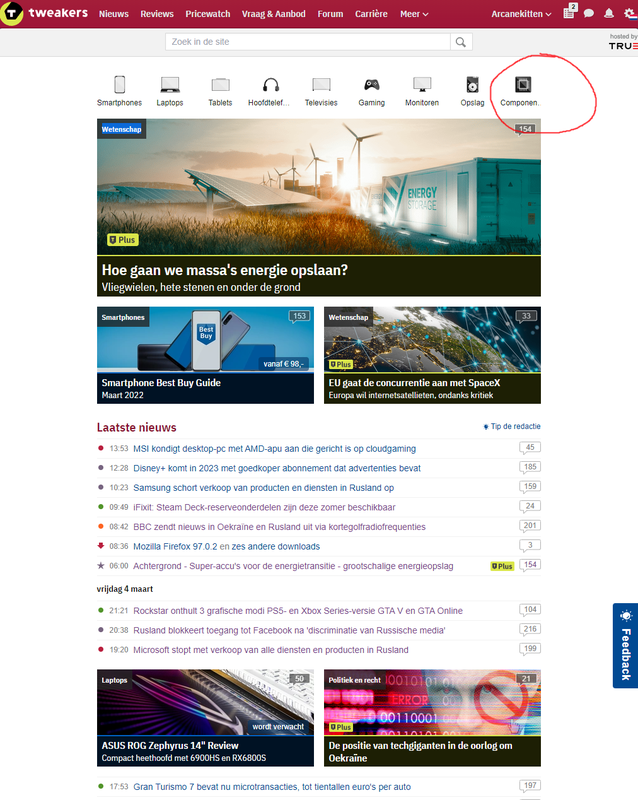Open Mozilla Firefox 97.0.2 link
This screenshot has width=638, height=800.
[x=175, y=546]
